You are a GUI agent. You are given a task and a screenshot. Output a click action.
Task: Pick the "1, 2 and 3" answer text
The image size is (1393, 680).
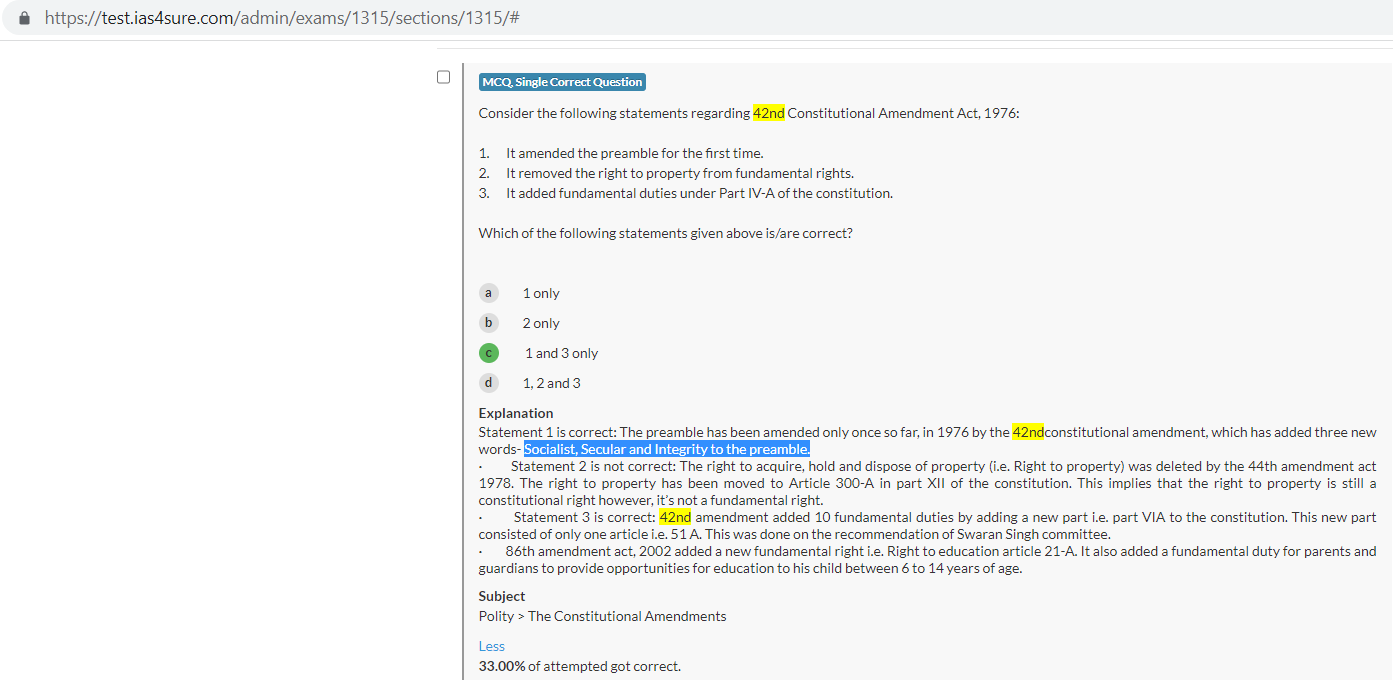point(551,383)
